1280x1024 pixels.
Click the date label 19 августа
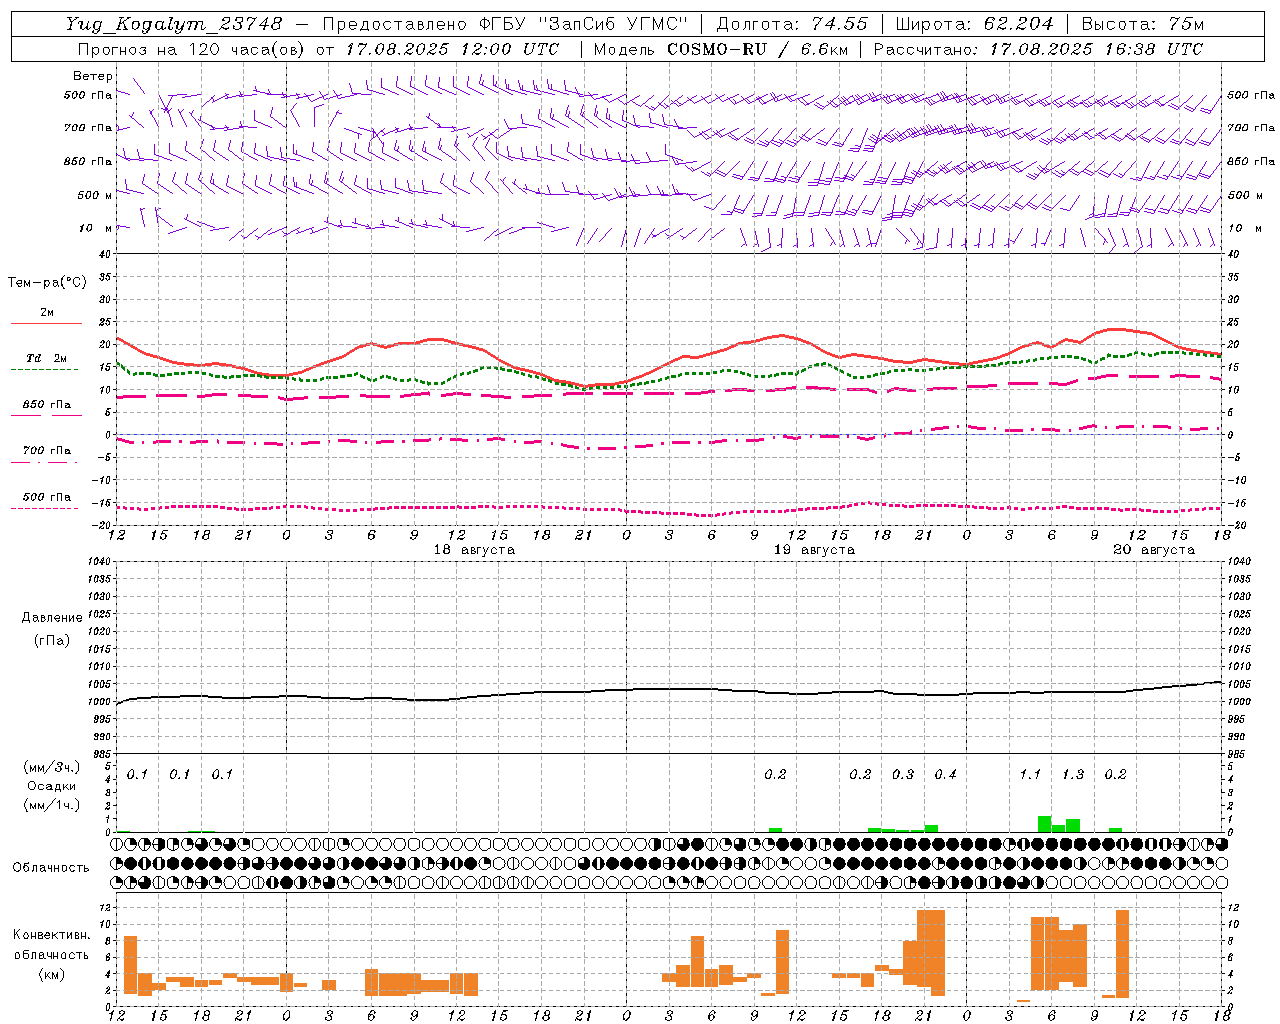[814, 550]
